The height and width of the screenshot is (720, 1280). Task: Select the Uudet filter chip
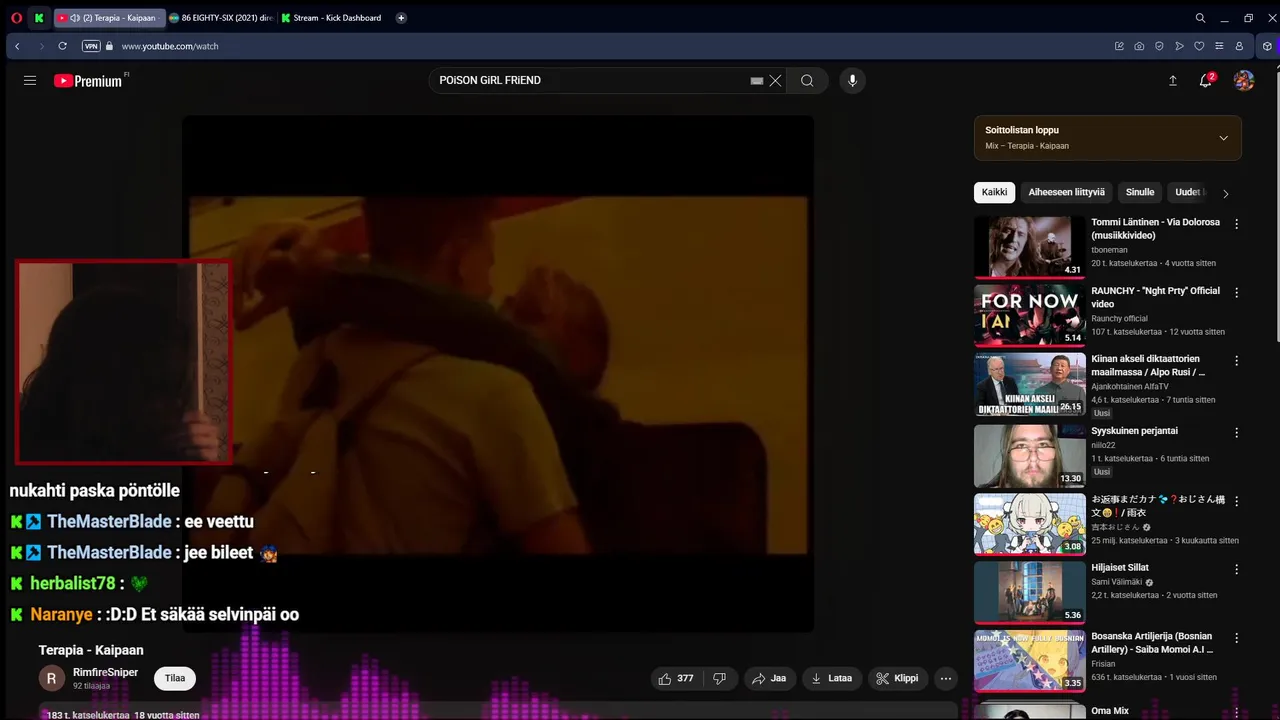pyautogui.click(x=1189, y=192)
